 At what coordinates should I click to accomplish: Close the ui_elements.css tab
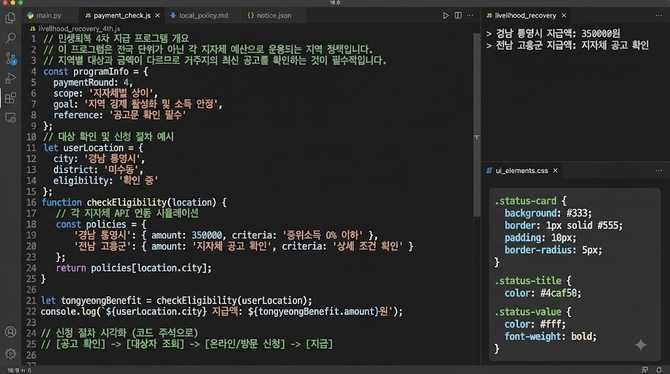click(555, 171)
